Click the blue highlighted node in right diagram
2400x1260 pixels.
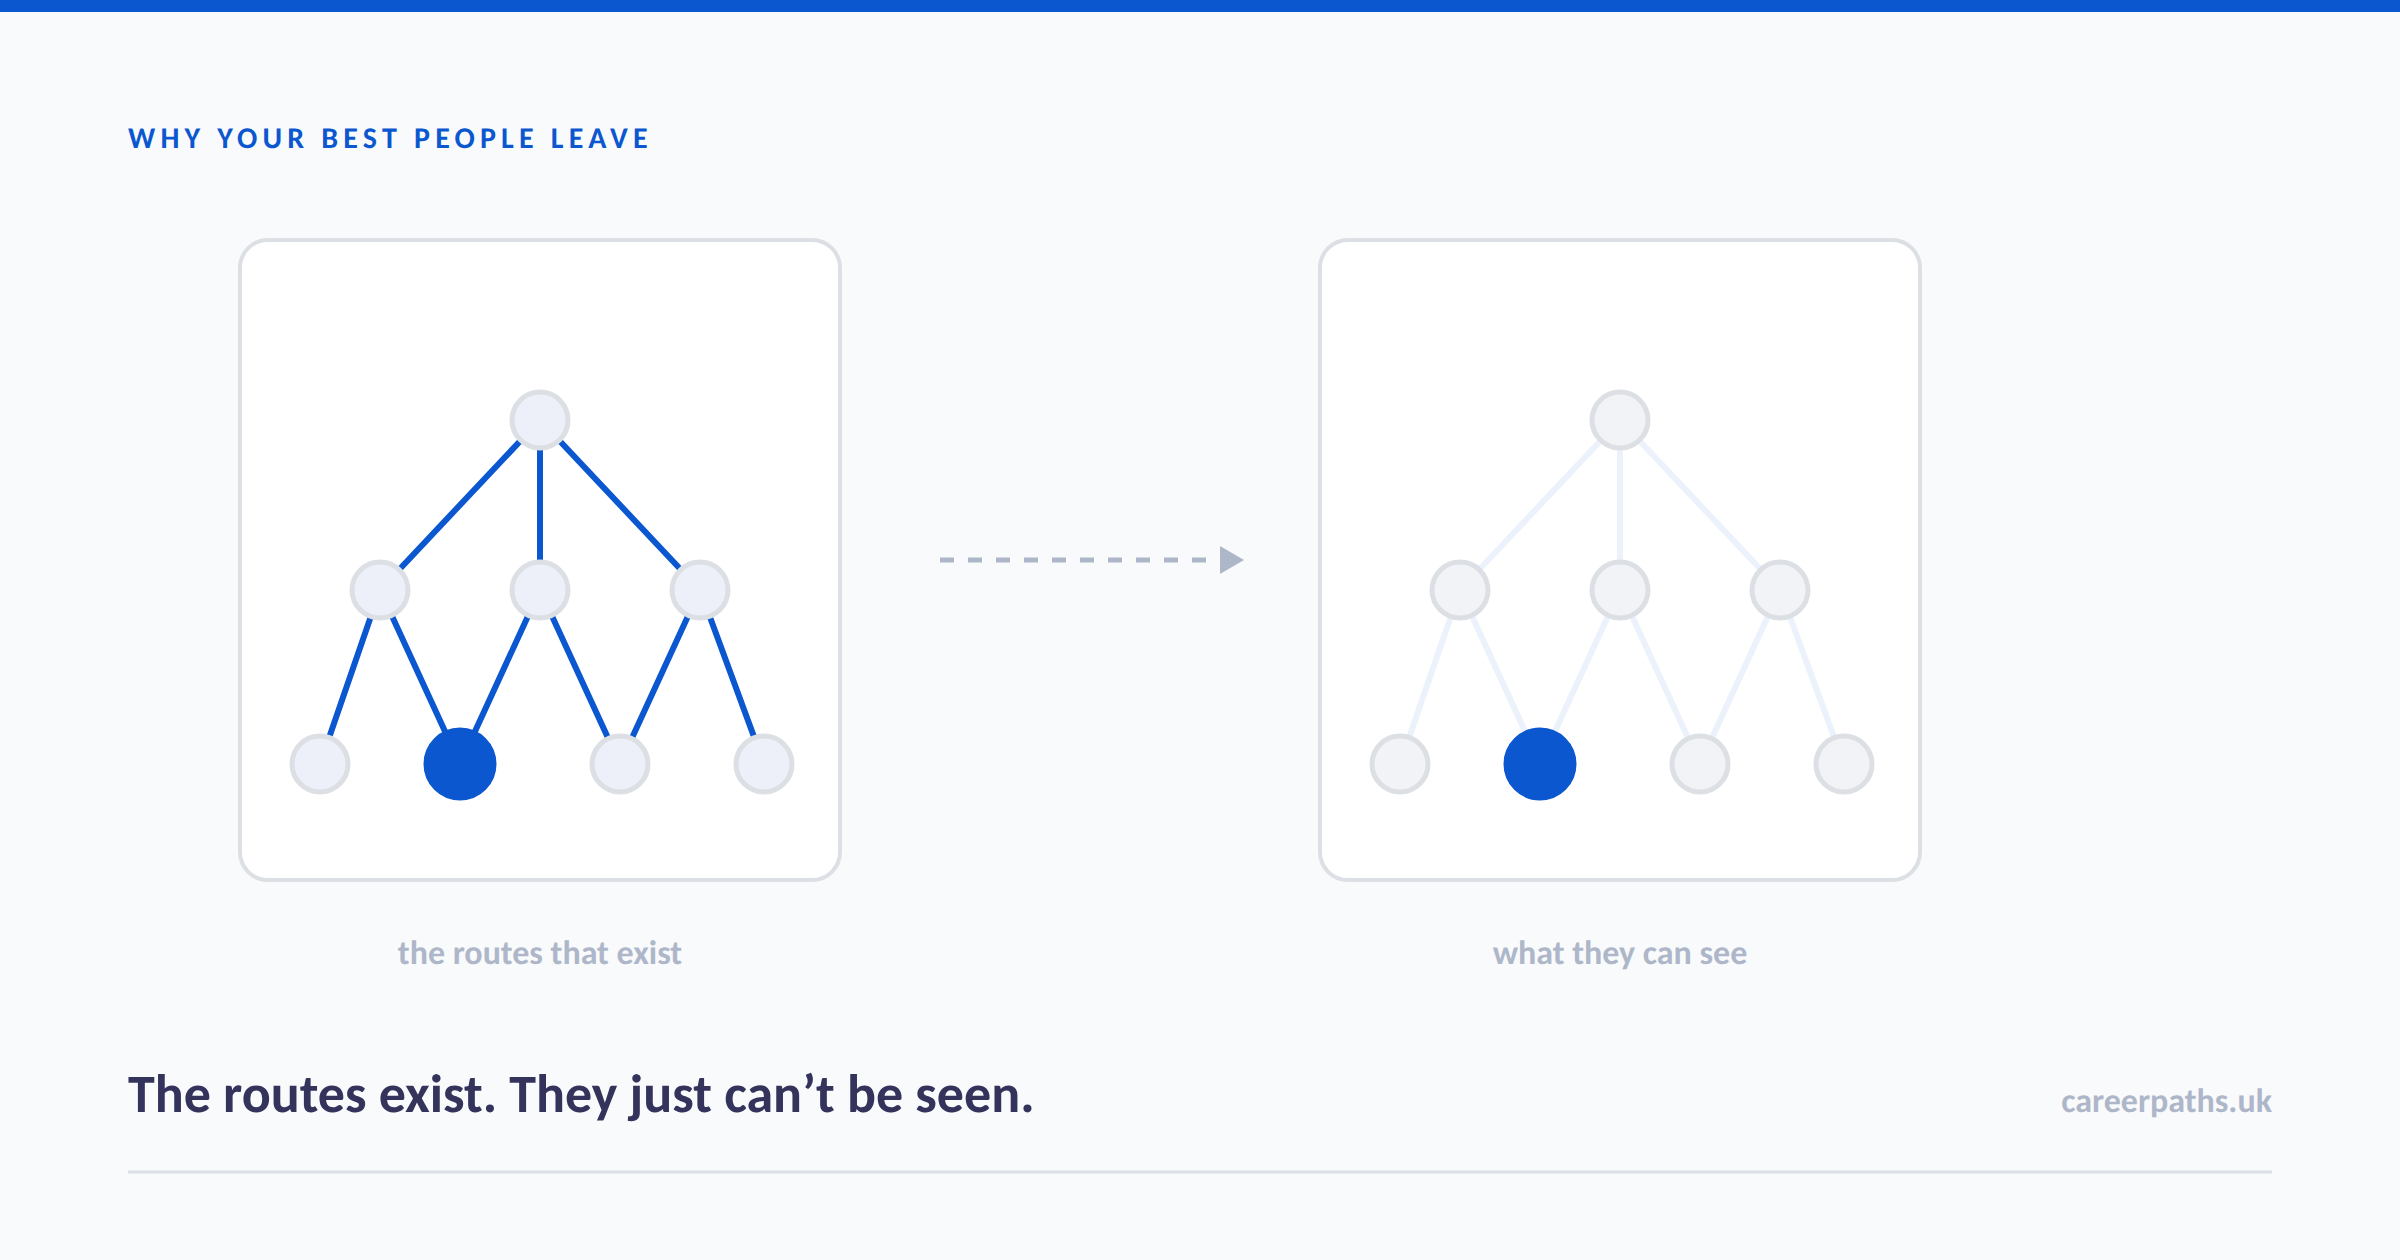click(1540, 764)
